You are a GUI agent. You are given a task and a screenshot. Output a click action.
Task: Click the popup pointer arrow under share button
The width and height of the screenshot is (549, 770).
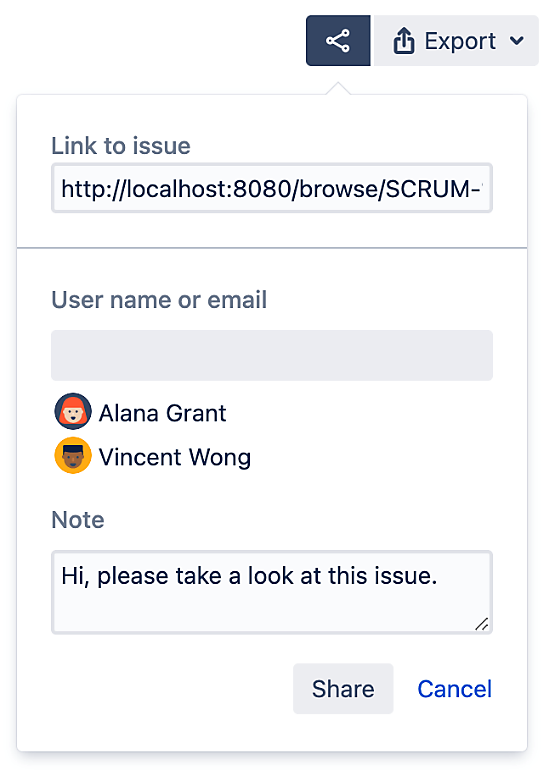(338, 88)
